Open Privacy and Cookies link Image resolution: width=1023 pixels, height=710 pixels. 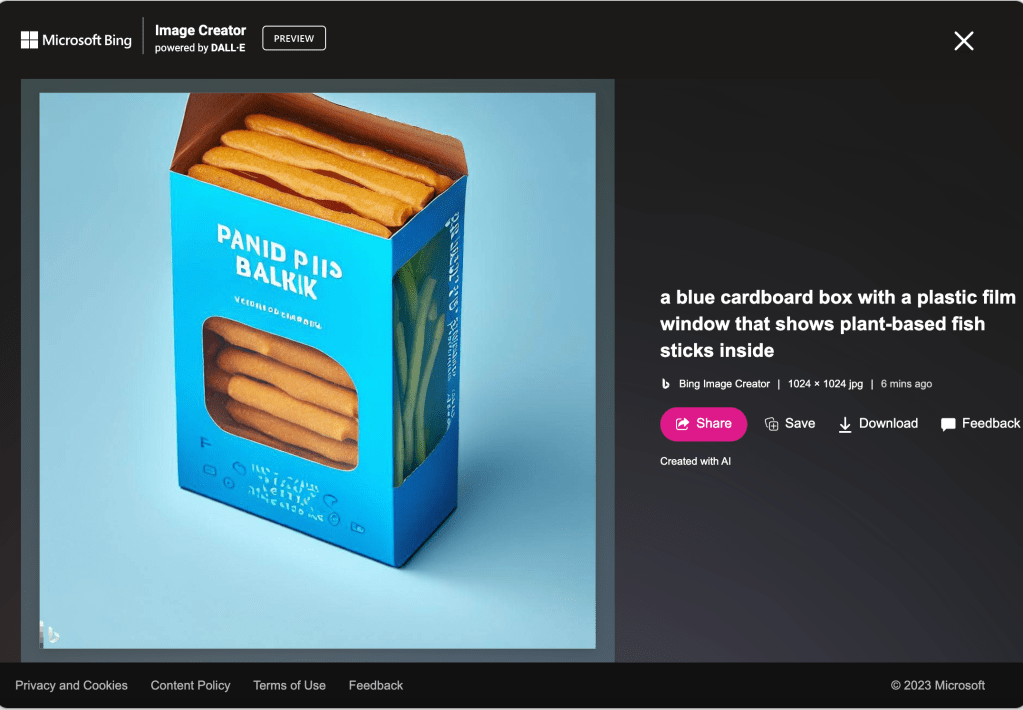(x=71, y=685)
